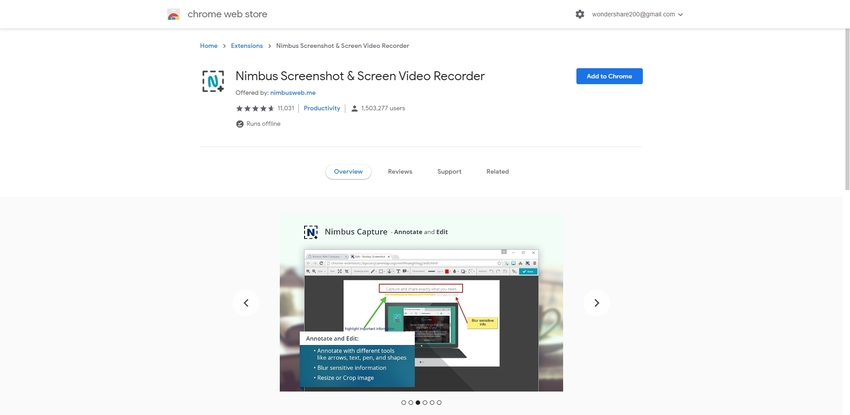This screenshot has height=415, width=850.
Task: Switch to the Reviews tab
Action: tap(400, 172)
